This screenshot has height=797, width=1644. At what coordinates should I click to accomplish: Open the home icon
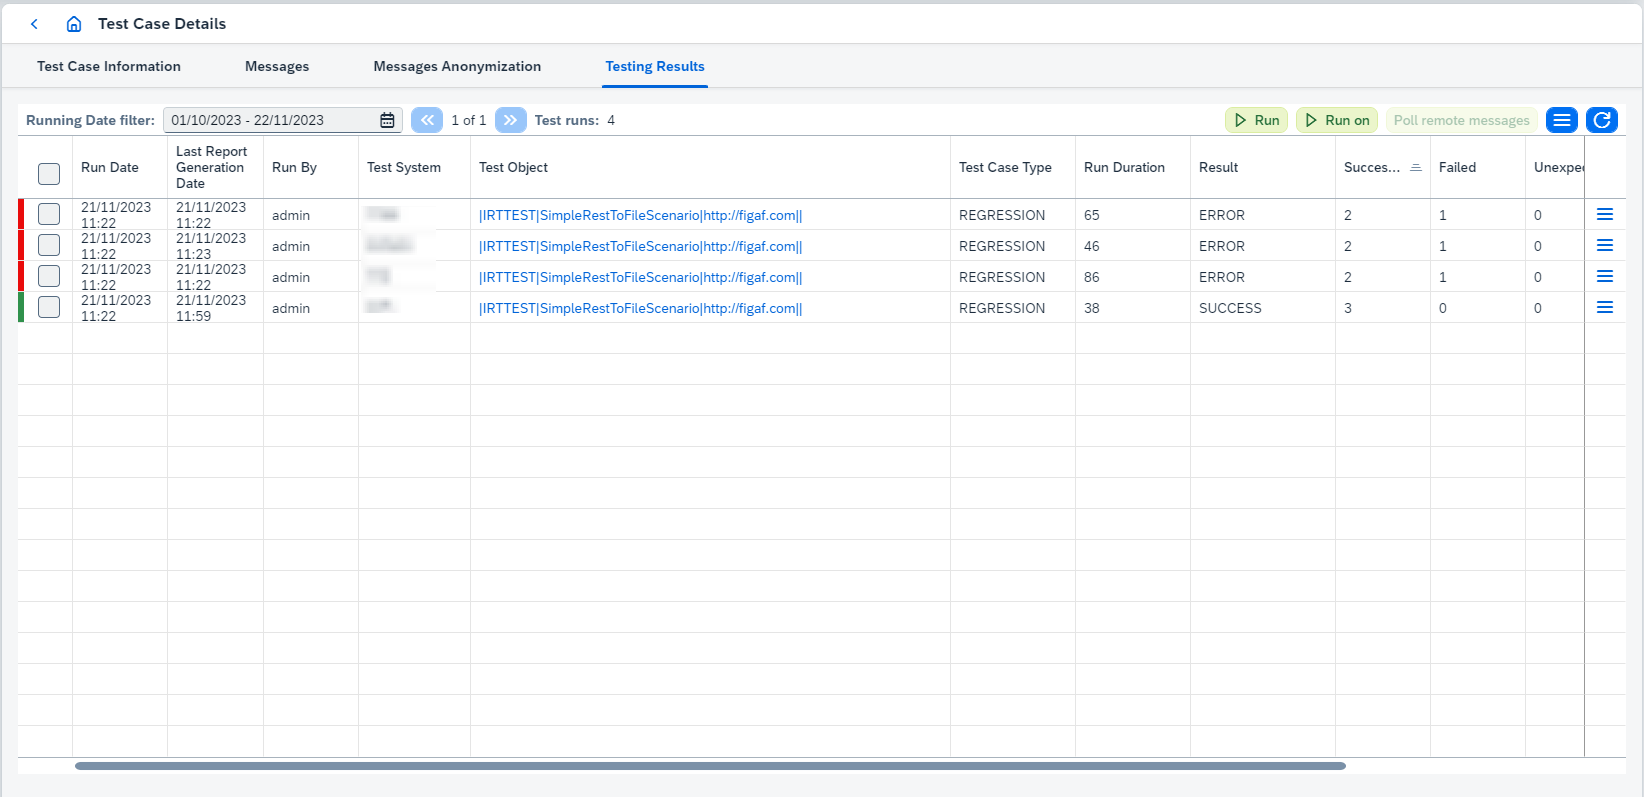74,24
